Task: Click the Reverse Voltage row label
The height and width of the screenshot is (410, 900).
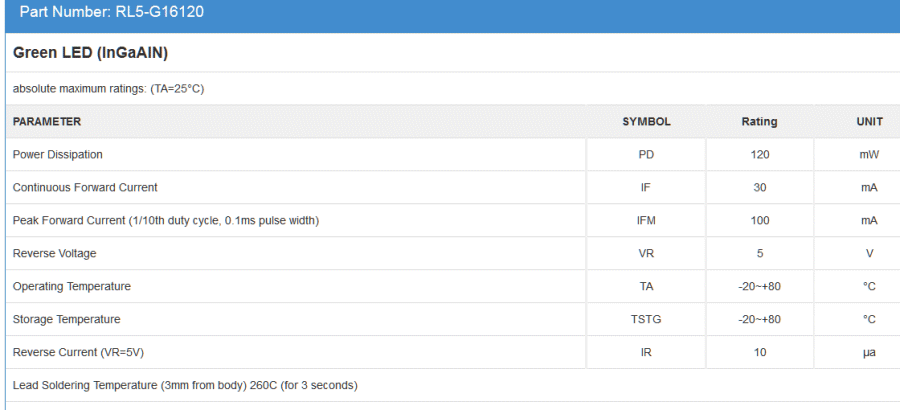Action: click(54, 254)
